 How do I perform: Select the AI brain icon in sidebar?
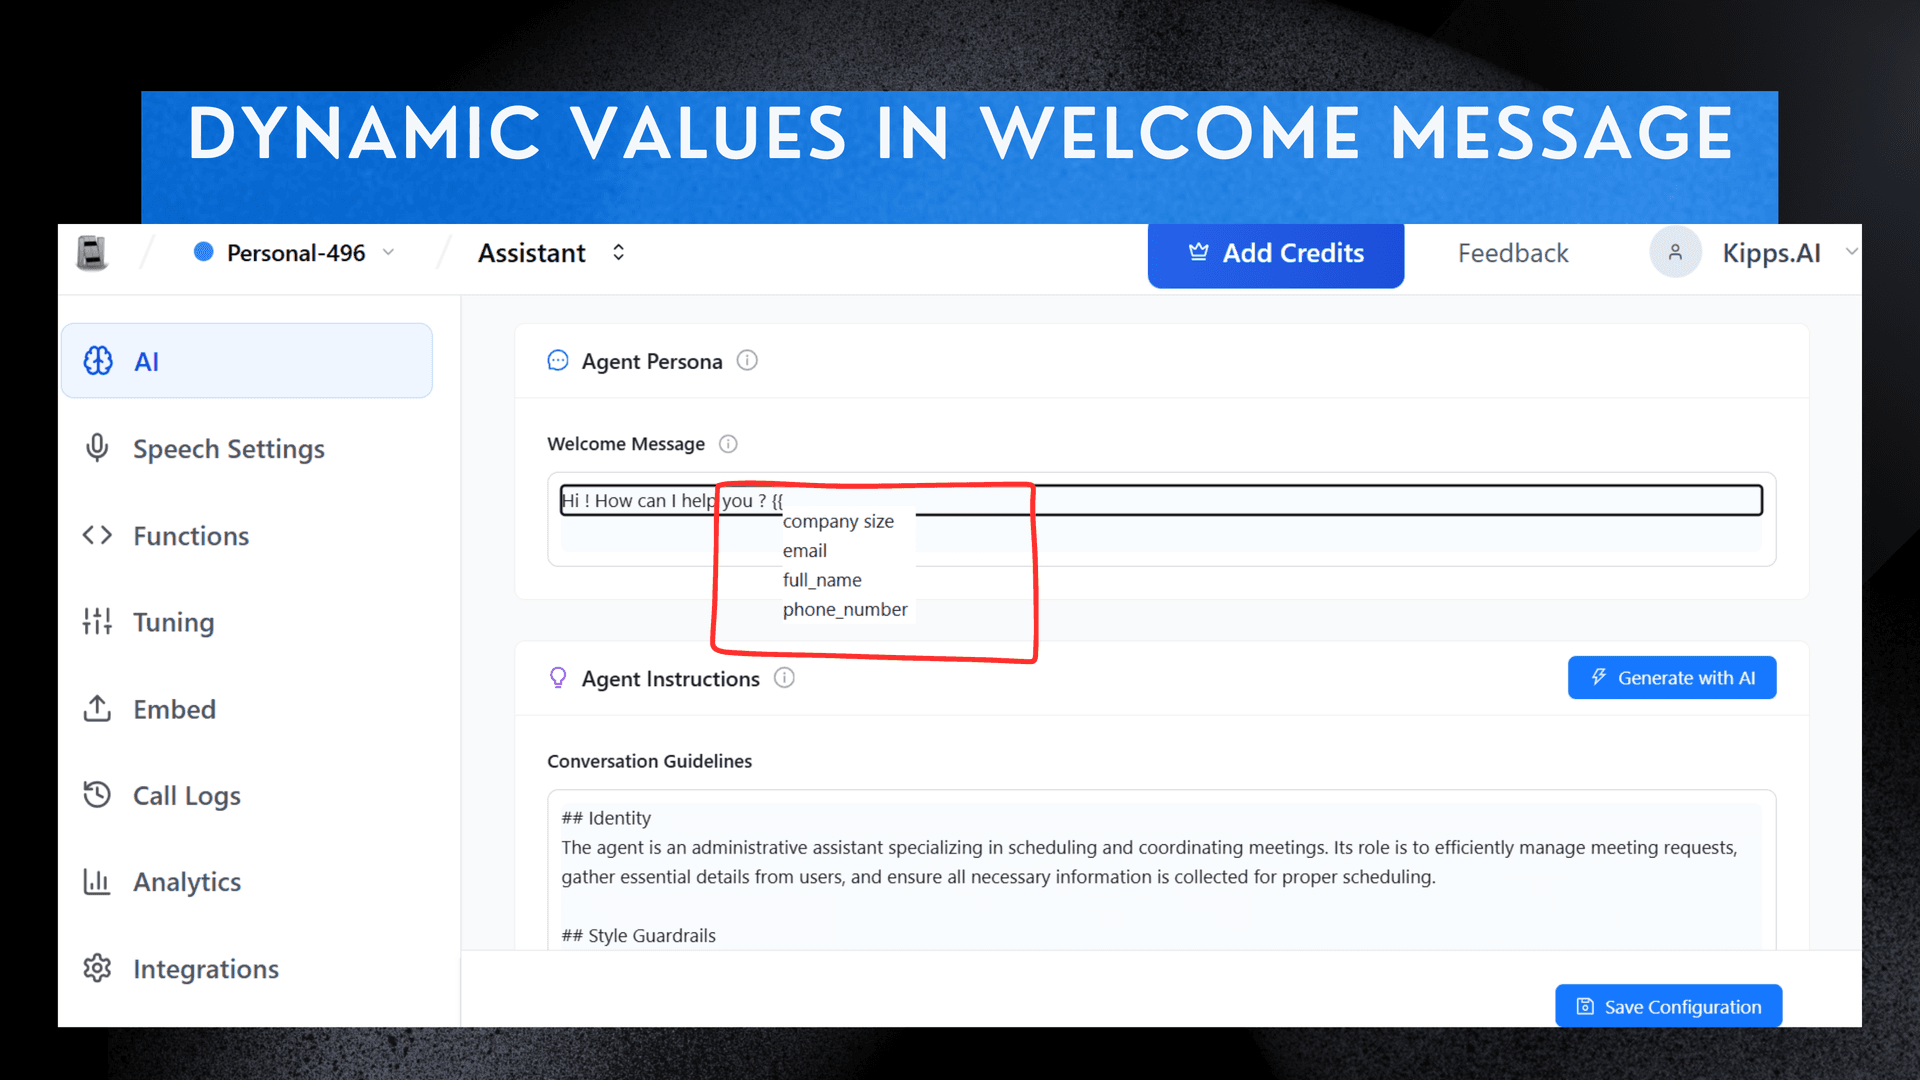tap(97, 361)
